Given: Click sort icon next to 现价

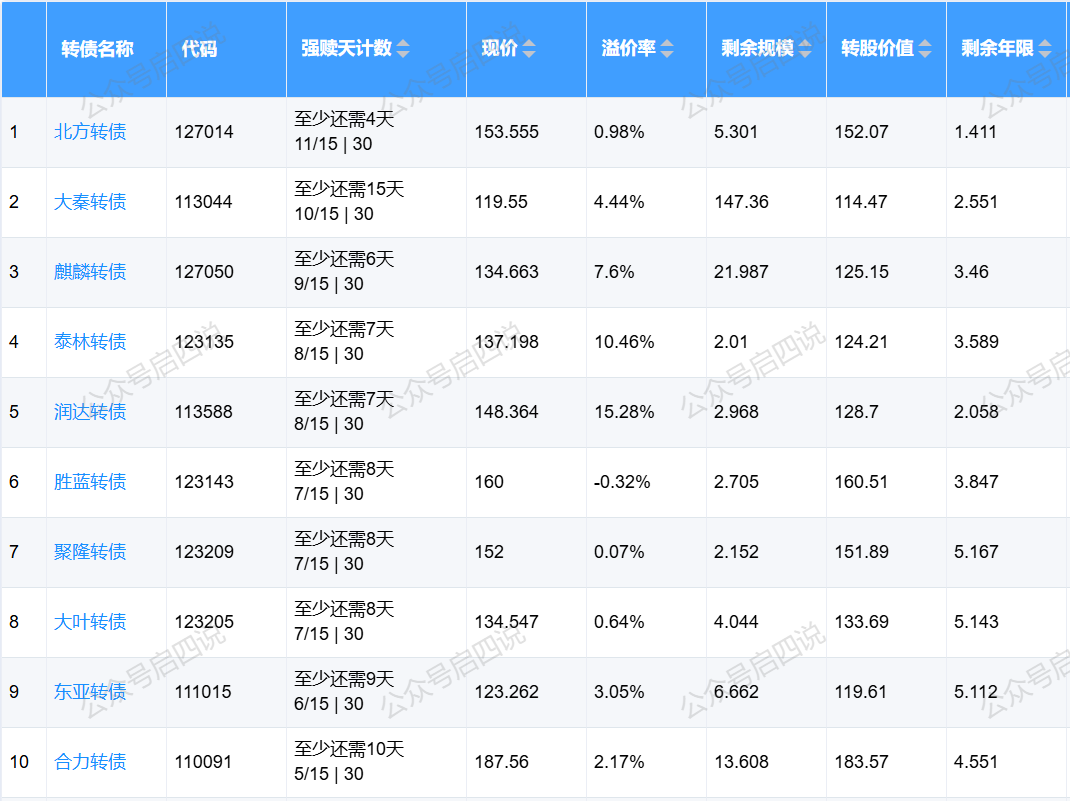Looking at the screenshot, I should click(x=529, y=49).
